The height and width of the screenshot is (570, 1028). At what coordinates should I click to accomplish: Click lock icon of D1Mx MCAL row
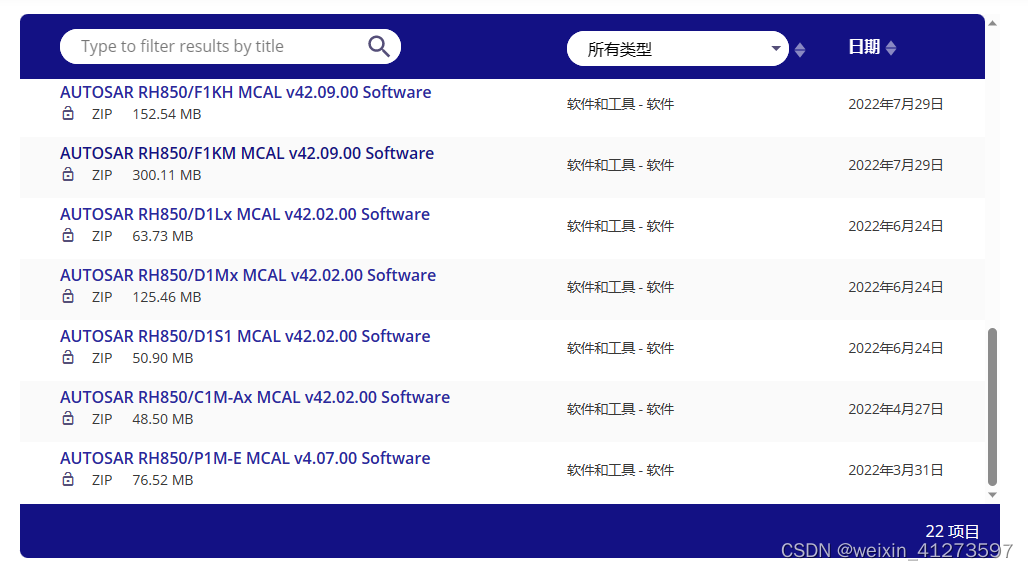(68, 296)
